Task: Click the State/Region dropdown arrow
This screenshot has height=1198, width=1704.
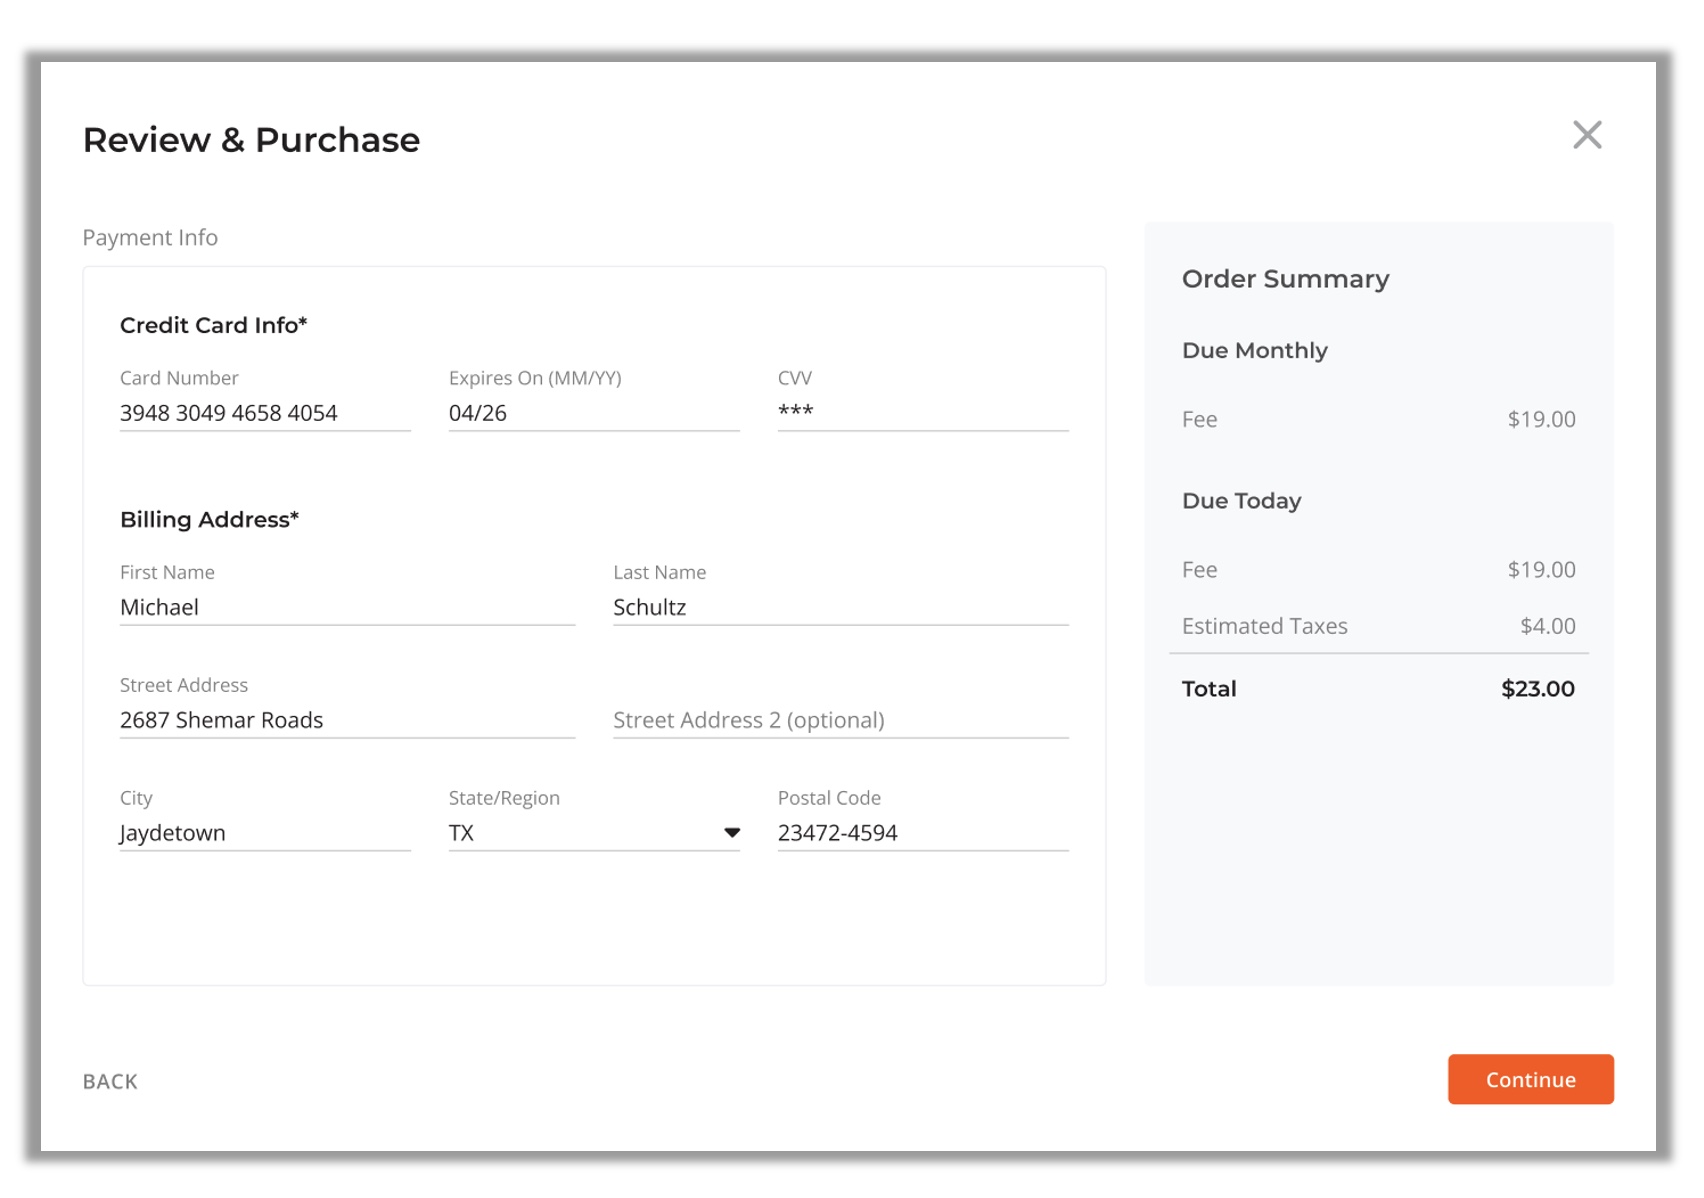Action: 732,833
